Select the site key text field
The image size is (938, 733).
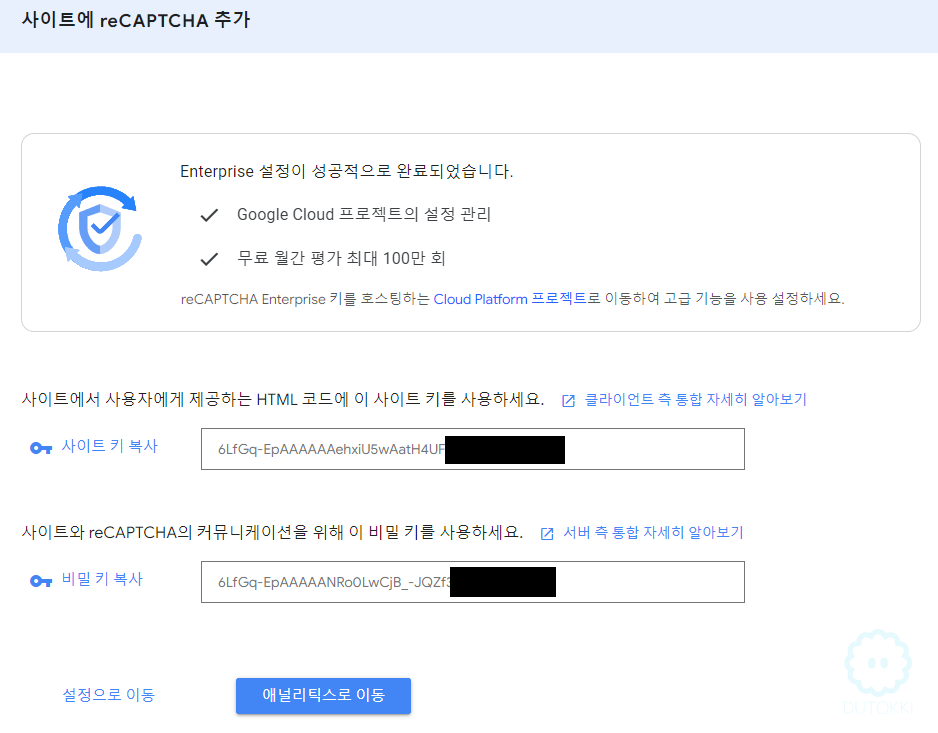[473, 449]
